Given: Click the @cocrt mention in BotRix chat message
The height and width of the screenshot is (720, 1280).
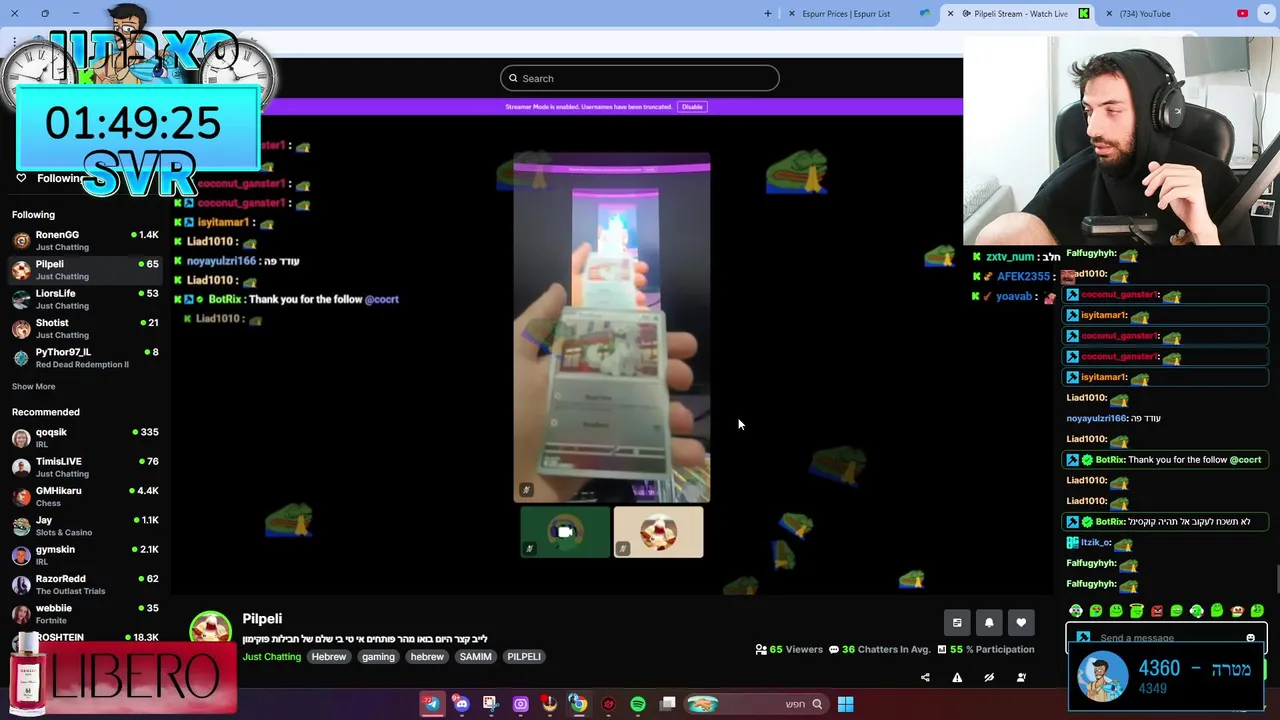Looking at the screenshot, I should click(1245, 460).
